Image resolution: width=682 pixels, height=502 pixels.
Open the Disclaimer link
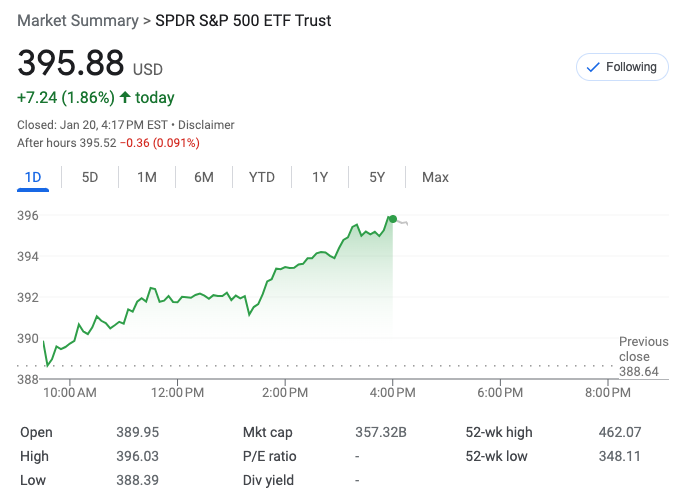[206, 125]
